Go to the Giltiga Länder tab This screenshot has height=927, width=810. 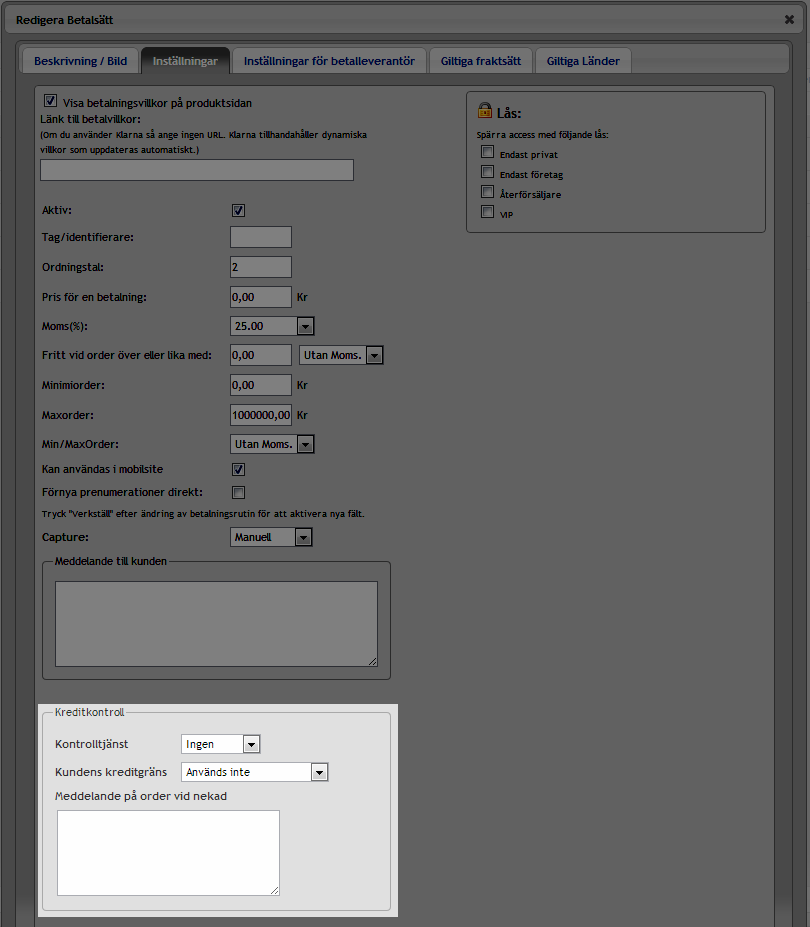tap(583, 61)
